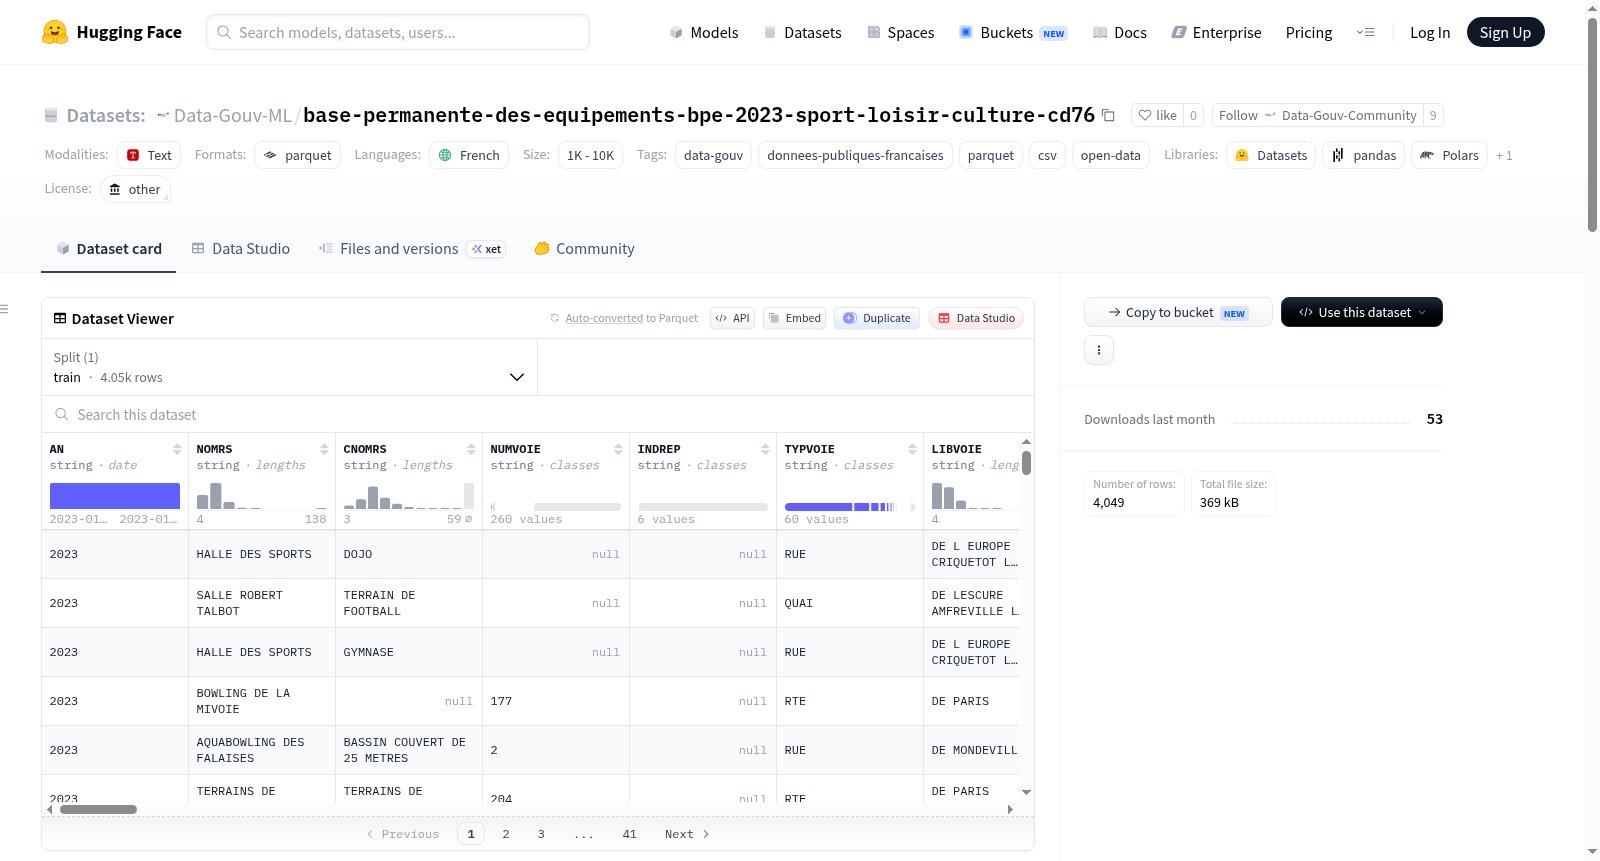The image size is (1600, 861).
Task: Open the extra navigation menu icon
Action: coord(1365,32)
